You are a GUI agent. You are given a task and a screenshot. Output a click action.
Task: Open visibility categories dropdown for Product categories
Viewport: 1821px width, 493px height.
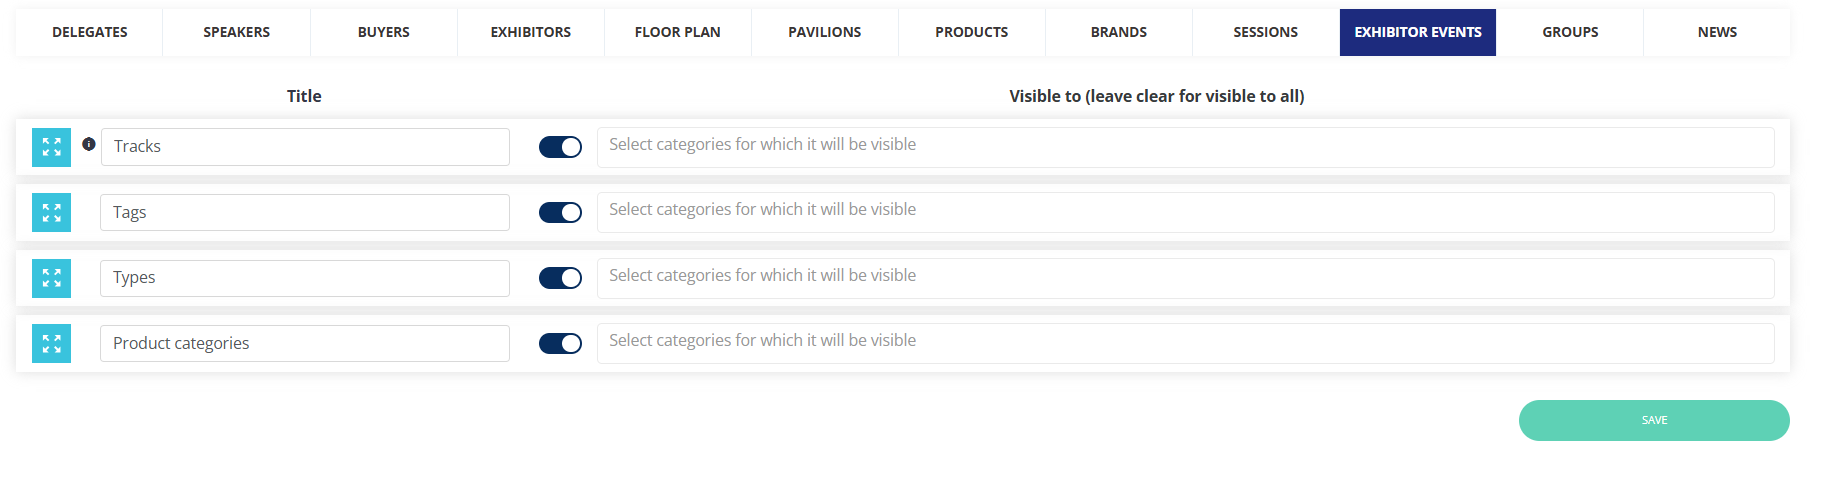[x=1185, y=343]
